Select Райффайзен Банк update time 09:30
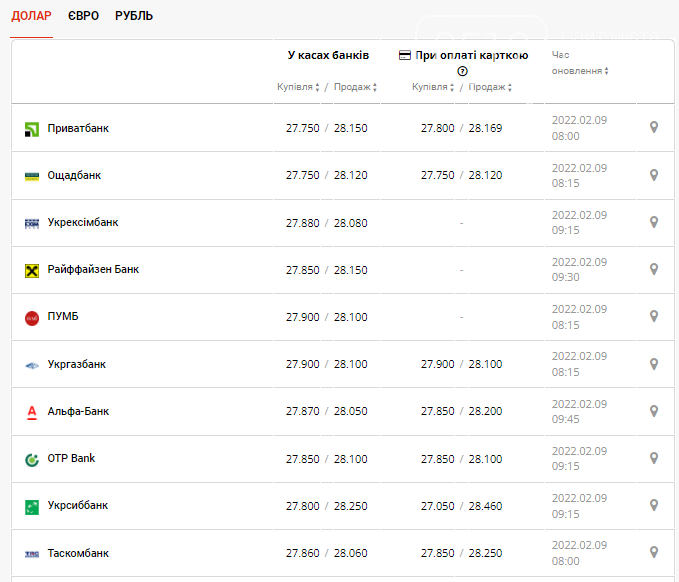 point(566,277)
